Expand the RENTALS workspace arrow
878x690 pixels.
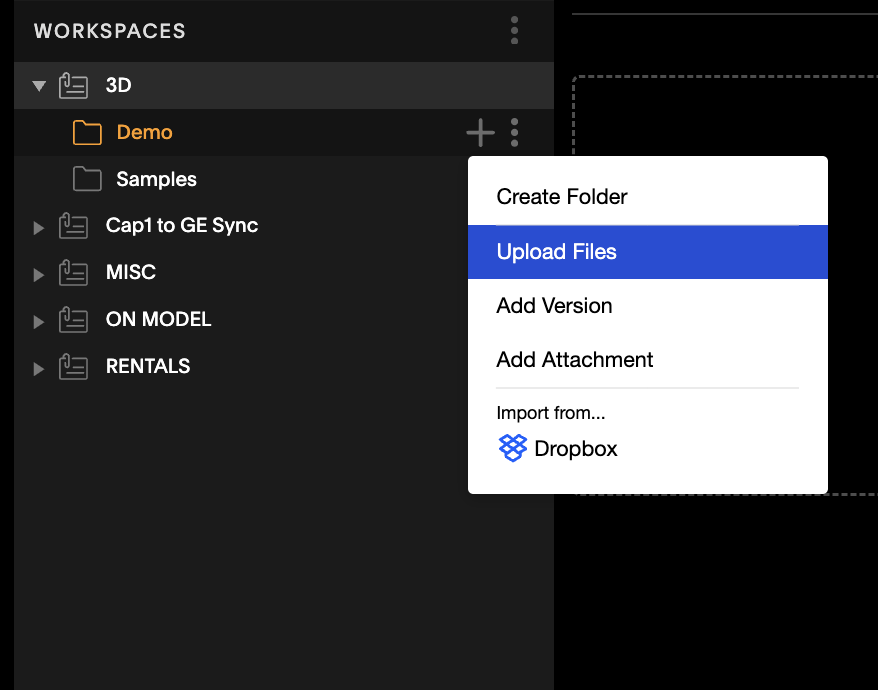pos(38,369)
